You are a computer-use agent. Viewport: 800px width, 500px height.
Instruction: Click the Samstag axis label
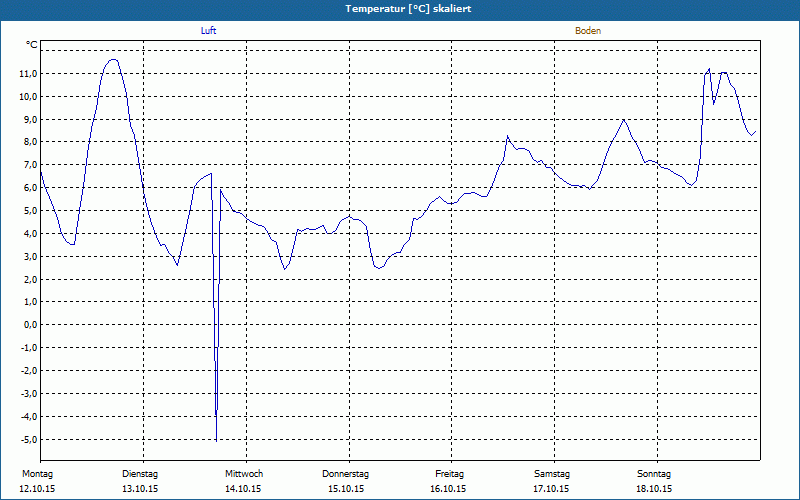click(x=552, y=474)
